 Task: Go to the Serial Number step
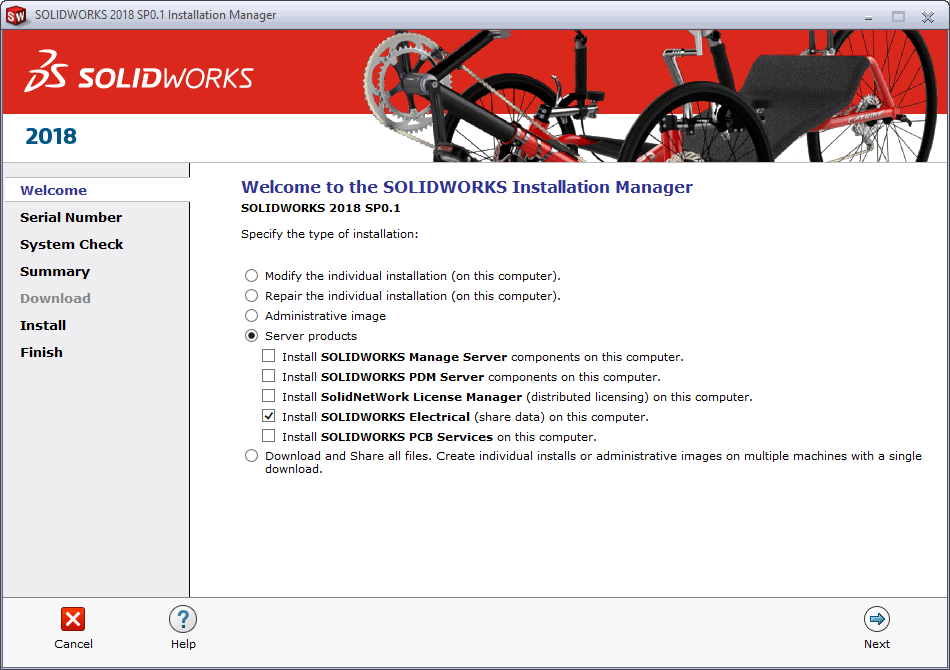point(71,217)
